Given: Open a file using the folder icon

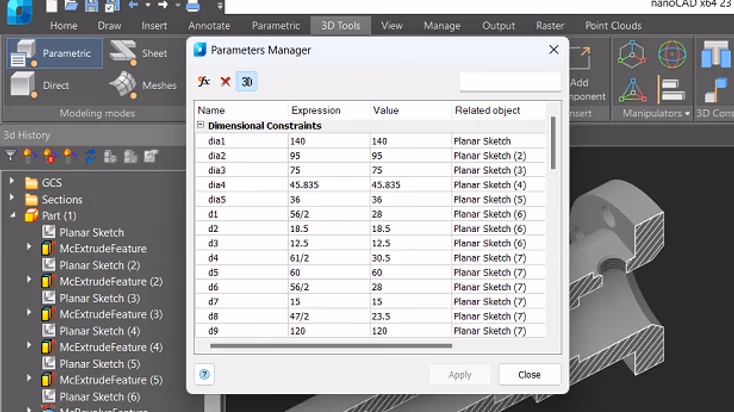Looking at the screenshot, I should [x=71, y=6].
